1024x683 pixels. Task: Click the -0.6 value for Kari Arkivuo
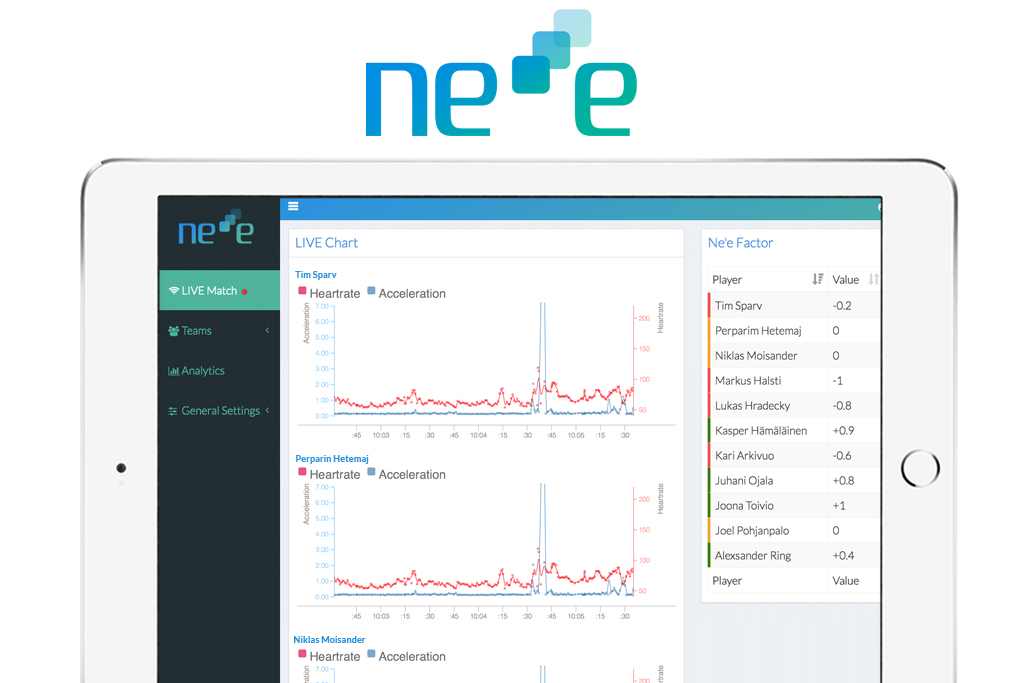pos(842,456)
